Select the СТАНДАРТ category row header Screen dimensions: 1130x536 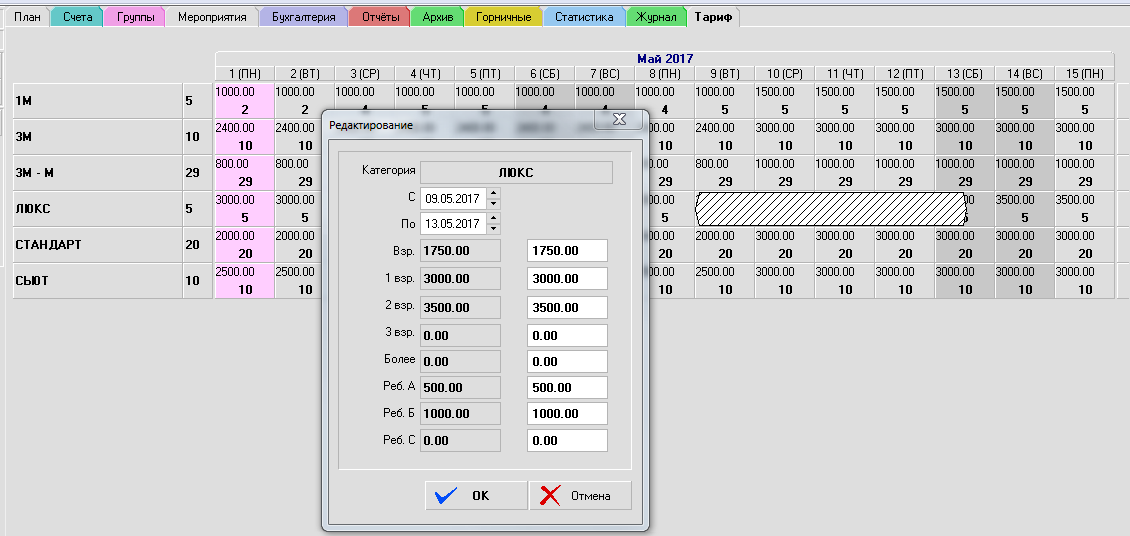pos(48,245)
